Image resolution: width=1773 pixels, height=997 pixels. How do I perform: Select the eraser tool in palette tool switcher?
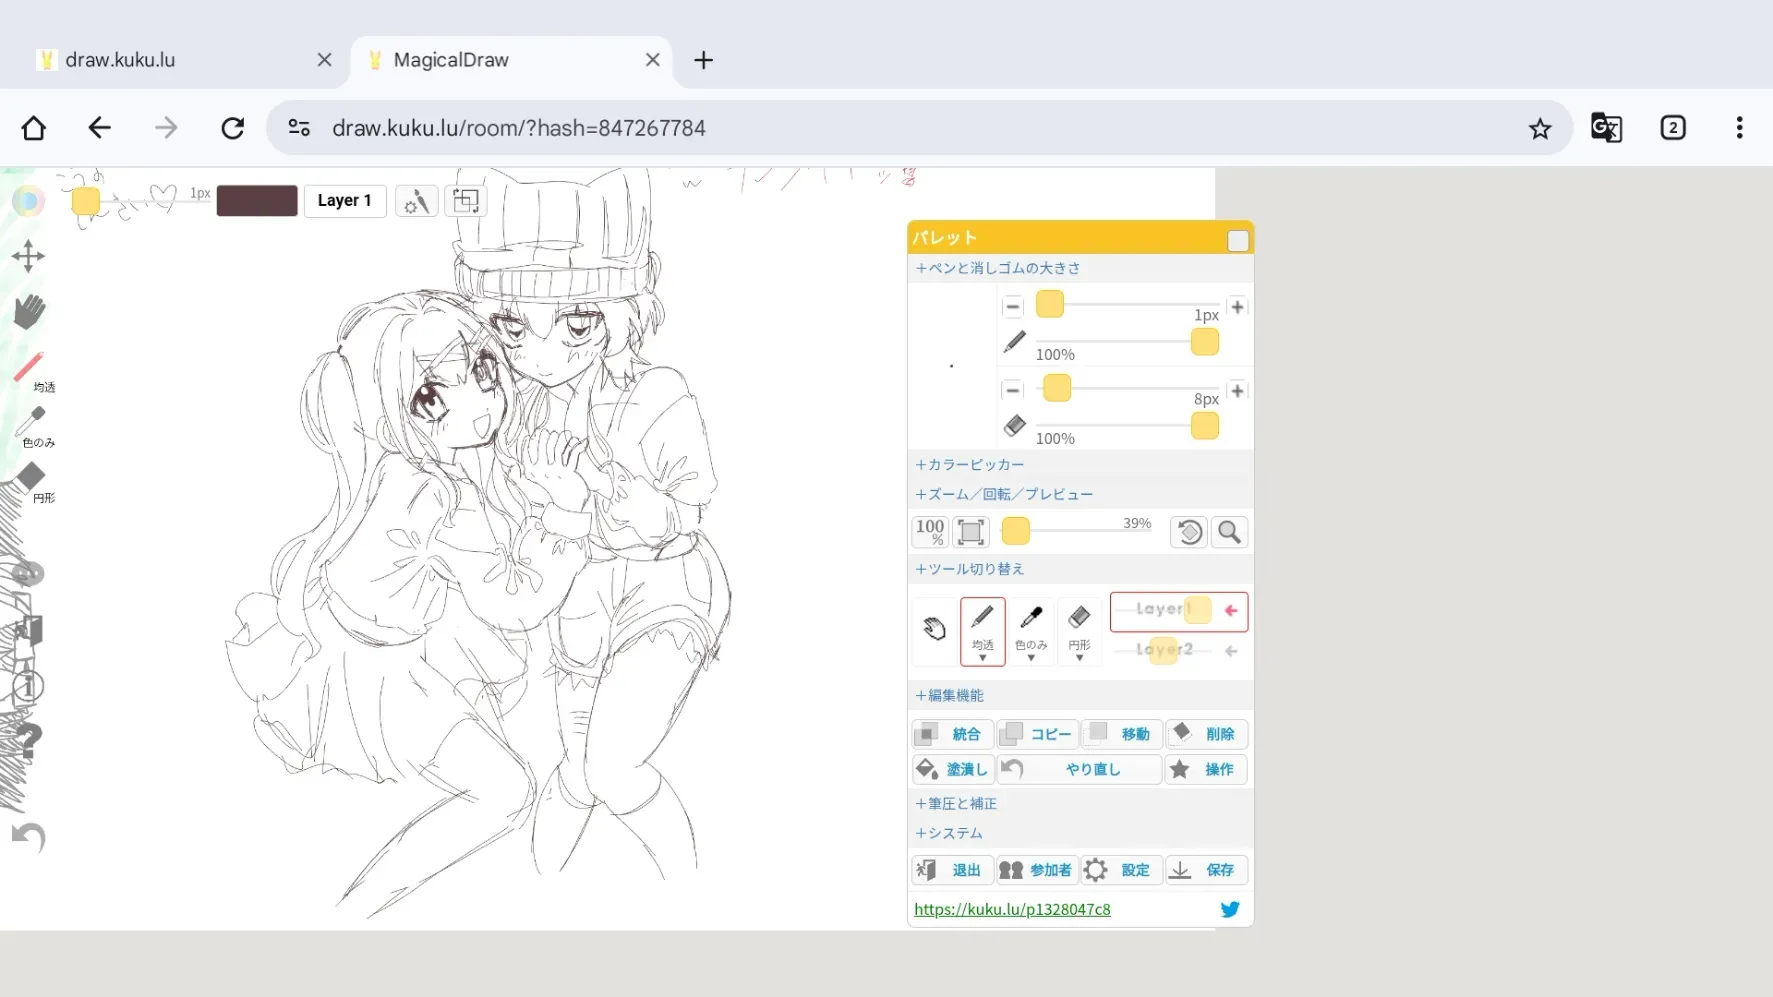pyautogui.click(x=1079, y=631)
